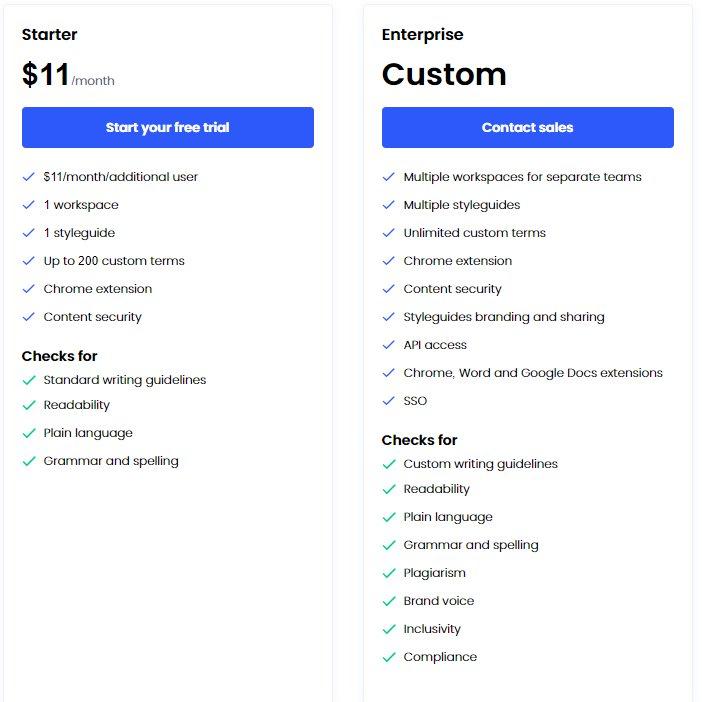Click the checkmark beside SSO

point(389,401)
